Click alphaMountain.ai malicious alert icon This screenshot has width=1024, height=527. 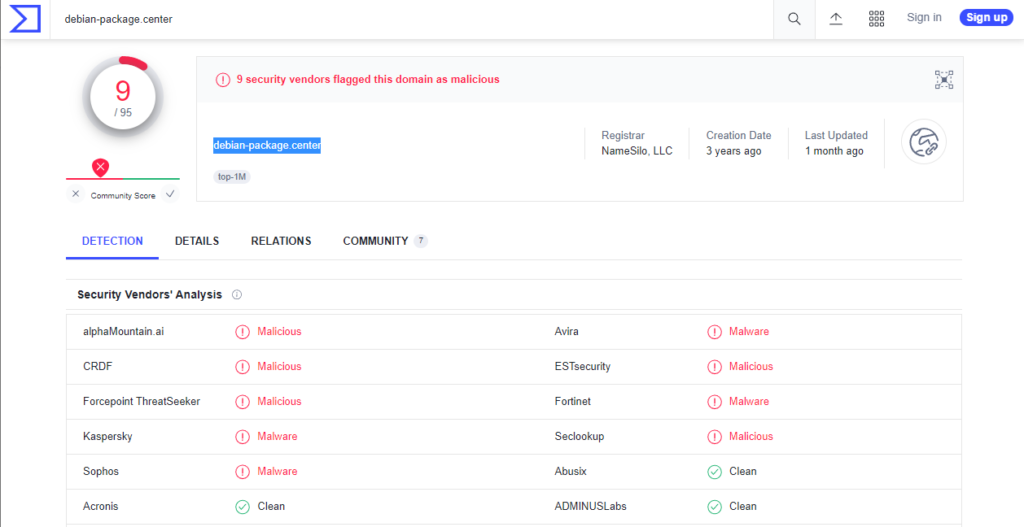[242, 332]
